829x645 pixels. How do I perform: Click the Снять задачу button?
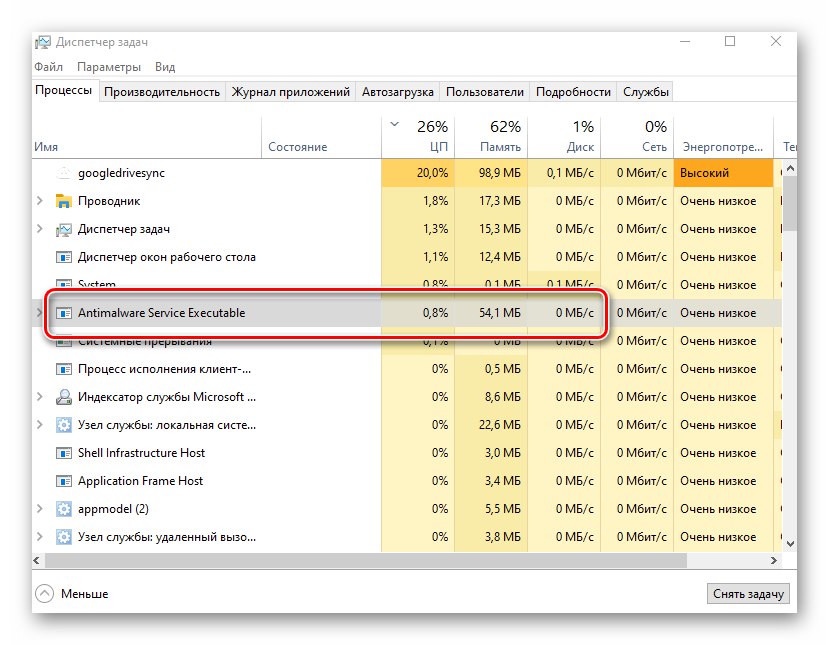tap(748, 594)
